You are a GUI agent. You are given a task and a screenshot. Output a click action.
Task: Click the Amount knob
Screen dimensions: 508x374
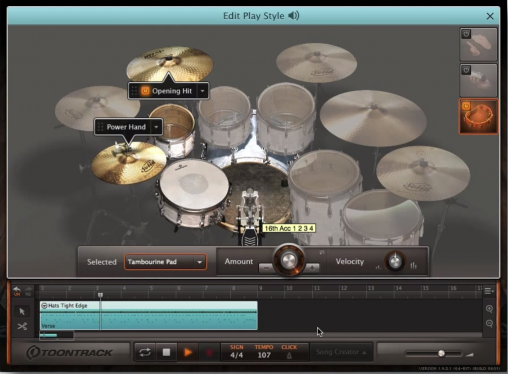[289, 260]
